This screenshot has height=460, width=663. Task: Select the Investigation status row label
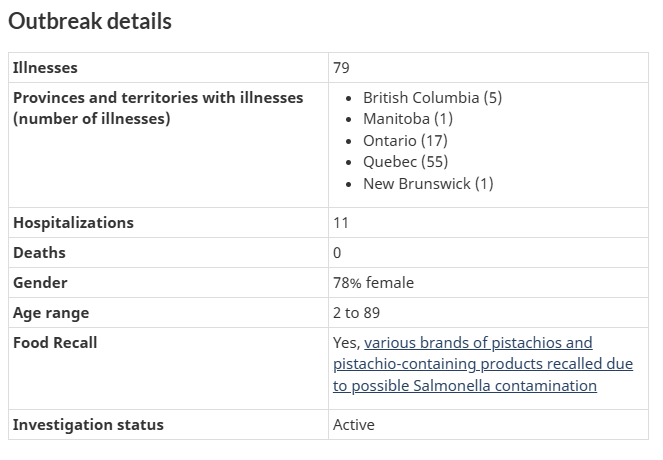point(88,425)
